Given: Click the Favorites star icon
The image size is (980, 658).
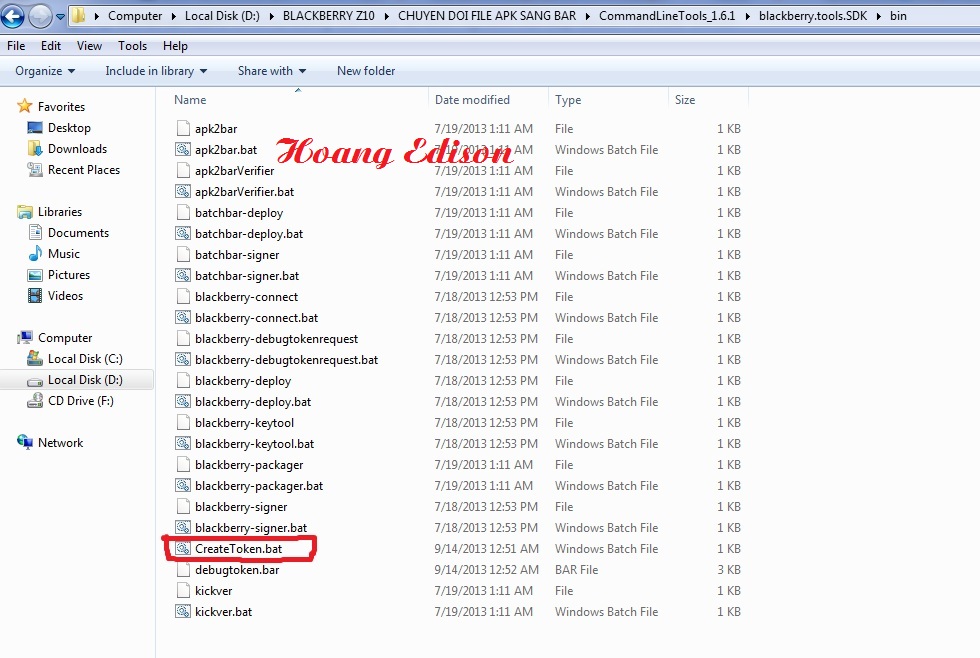Looking at the screenshot, I should click(x=24, y=106).
